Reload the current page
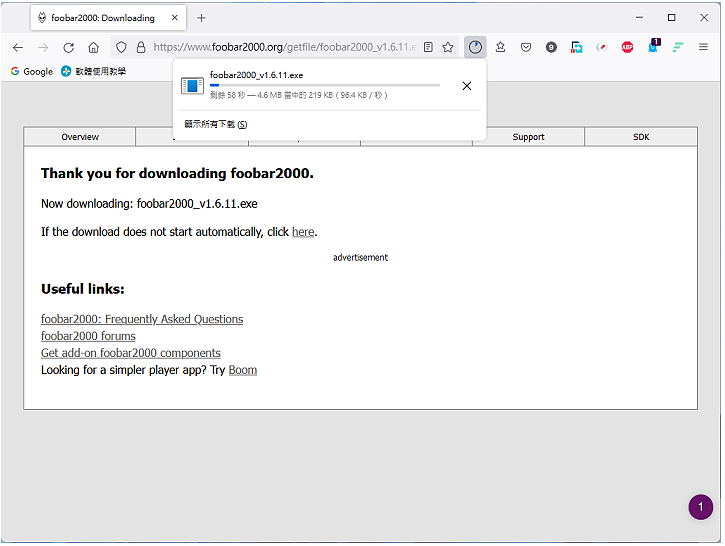The height and width of the screenshot is (546, 725). click(x=68, y=47)
